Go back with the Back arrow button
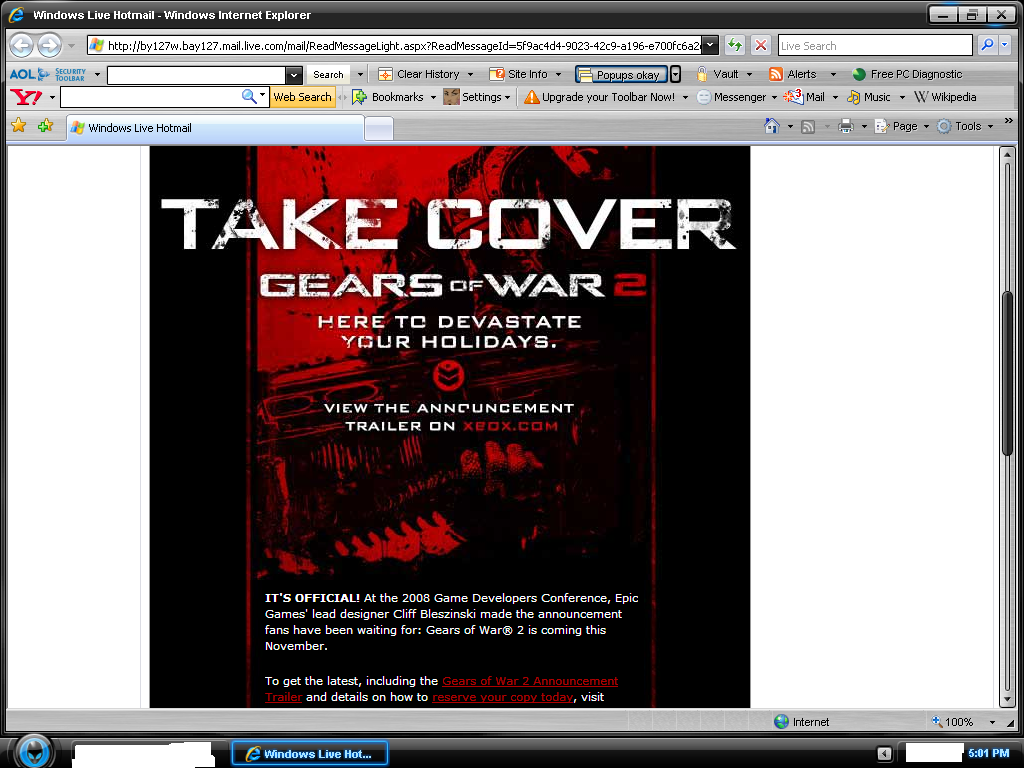This screenshot has height=768, width=1024. [x=22, y=46]
